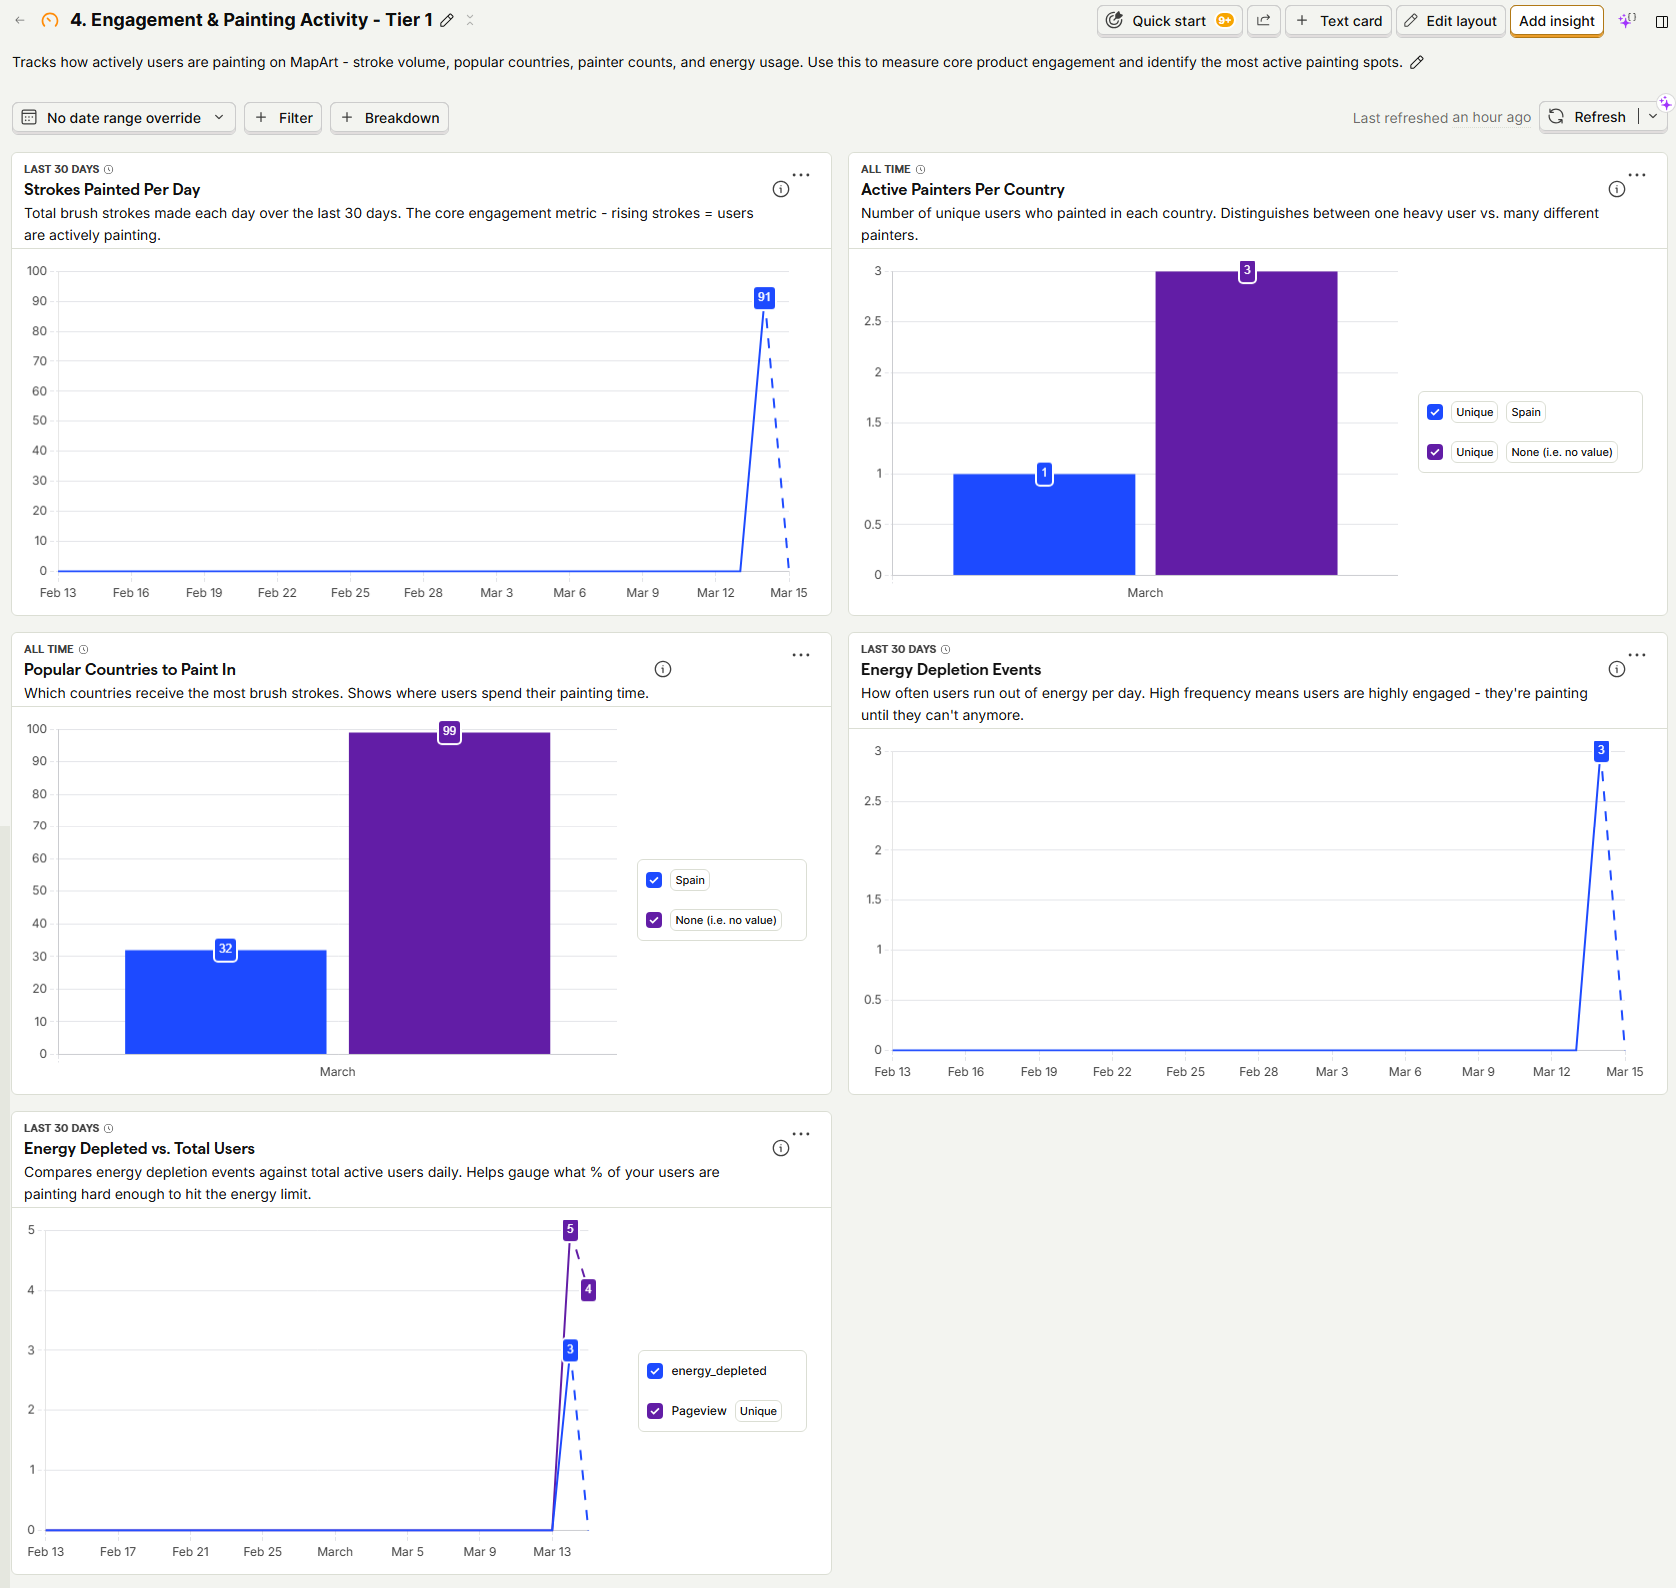Edit the dashboard description with the pencil icon

coord(1417,62)
